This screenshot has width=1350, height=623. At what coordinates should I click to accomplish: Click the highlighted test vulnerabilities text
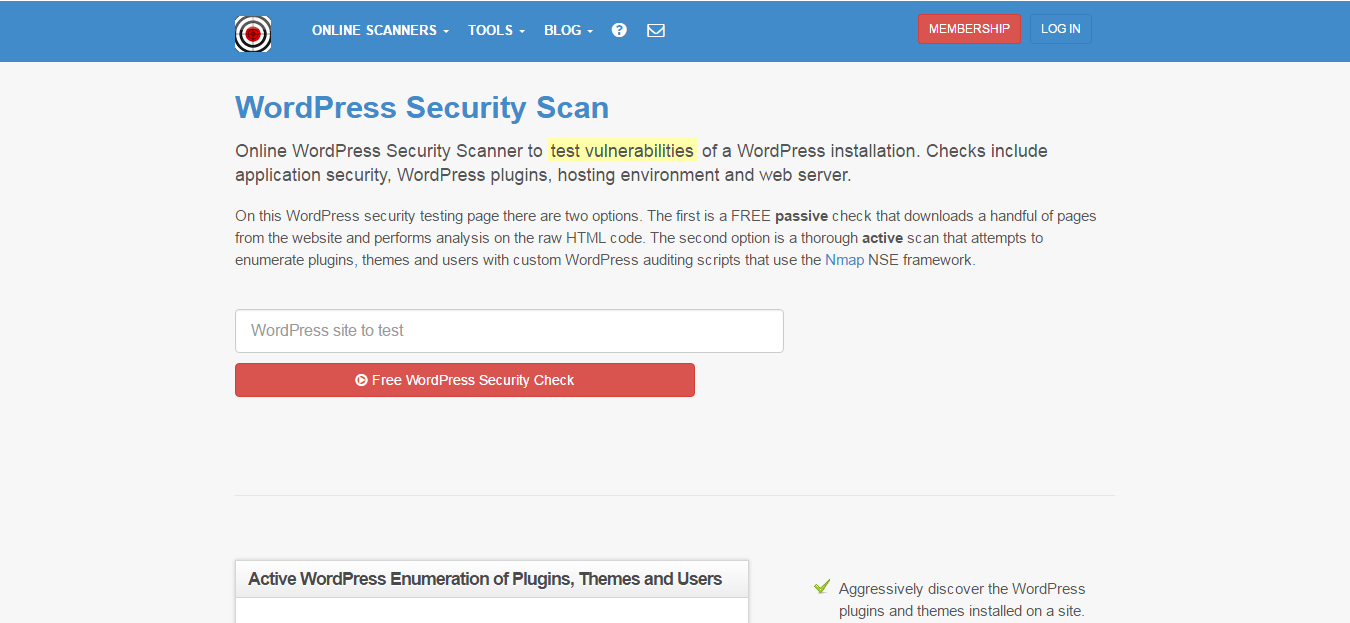click(622, 151)
